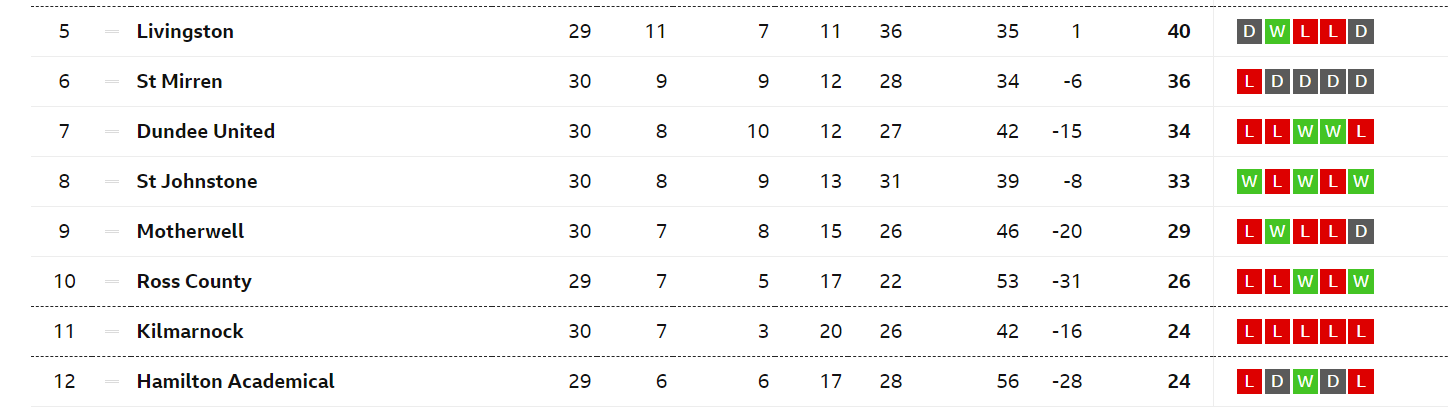Click St Mirren's red L form badge
Image resolution: width=1448 pixels, height=419 pixels.
pos(1249,81)
